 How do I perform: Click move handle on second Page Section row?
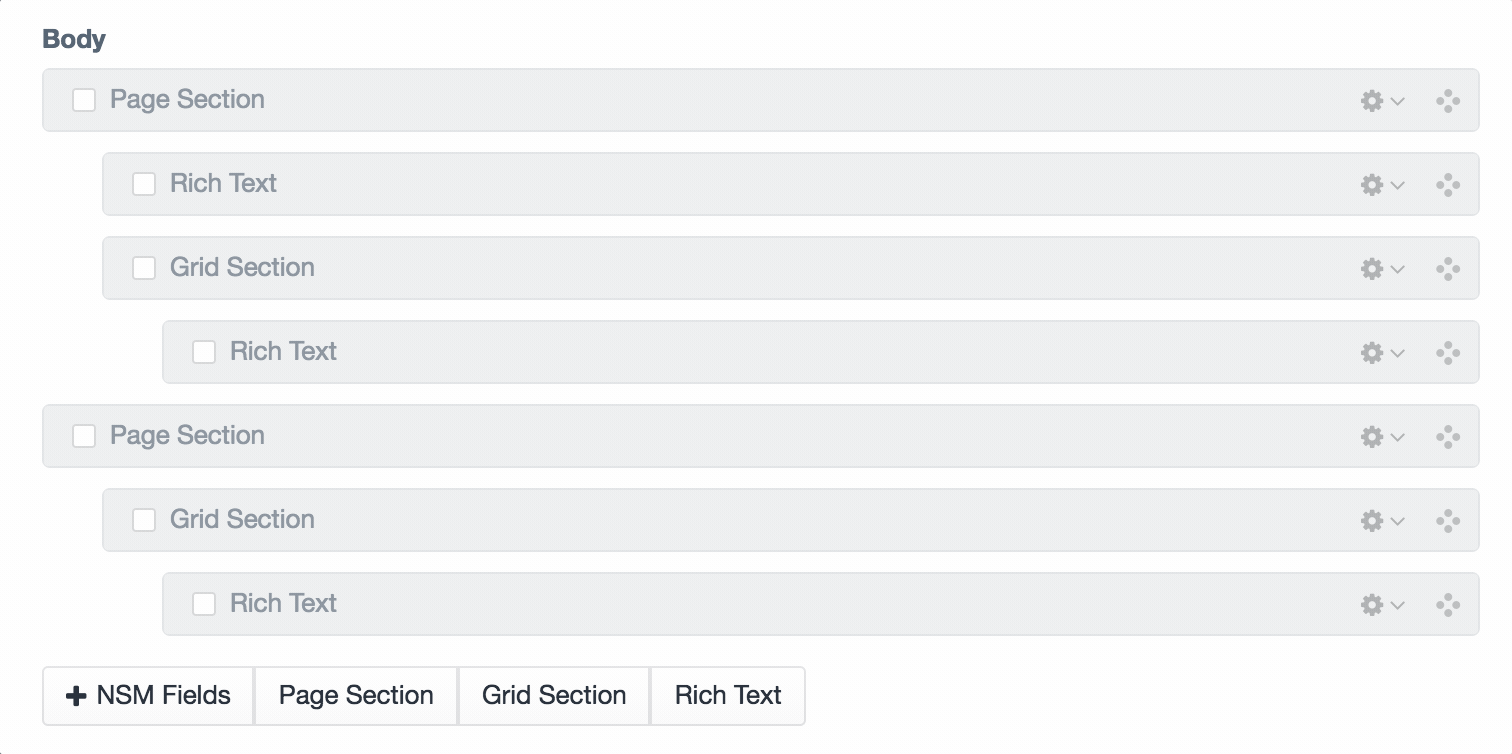1447,437
